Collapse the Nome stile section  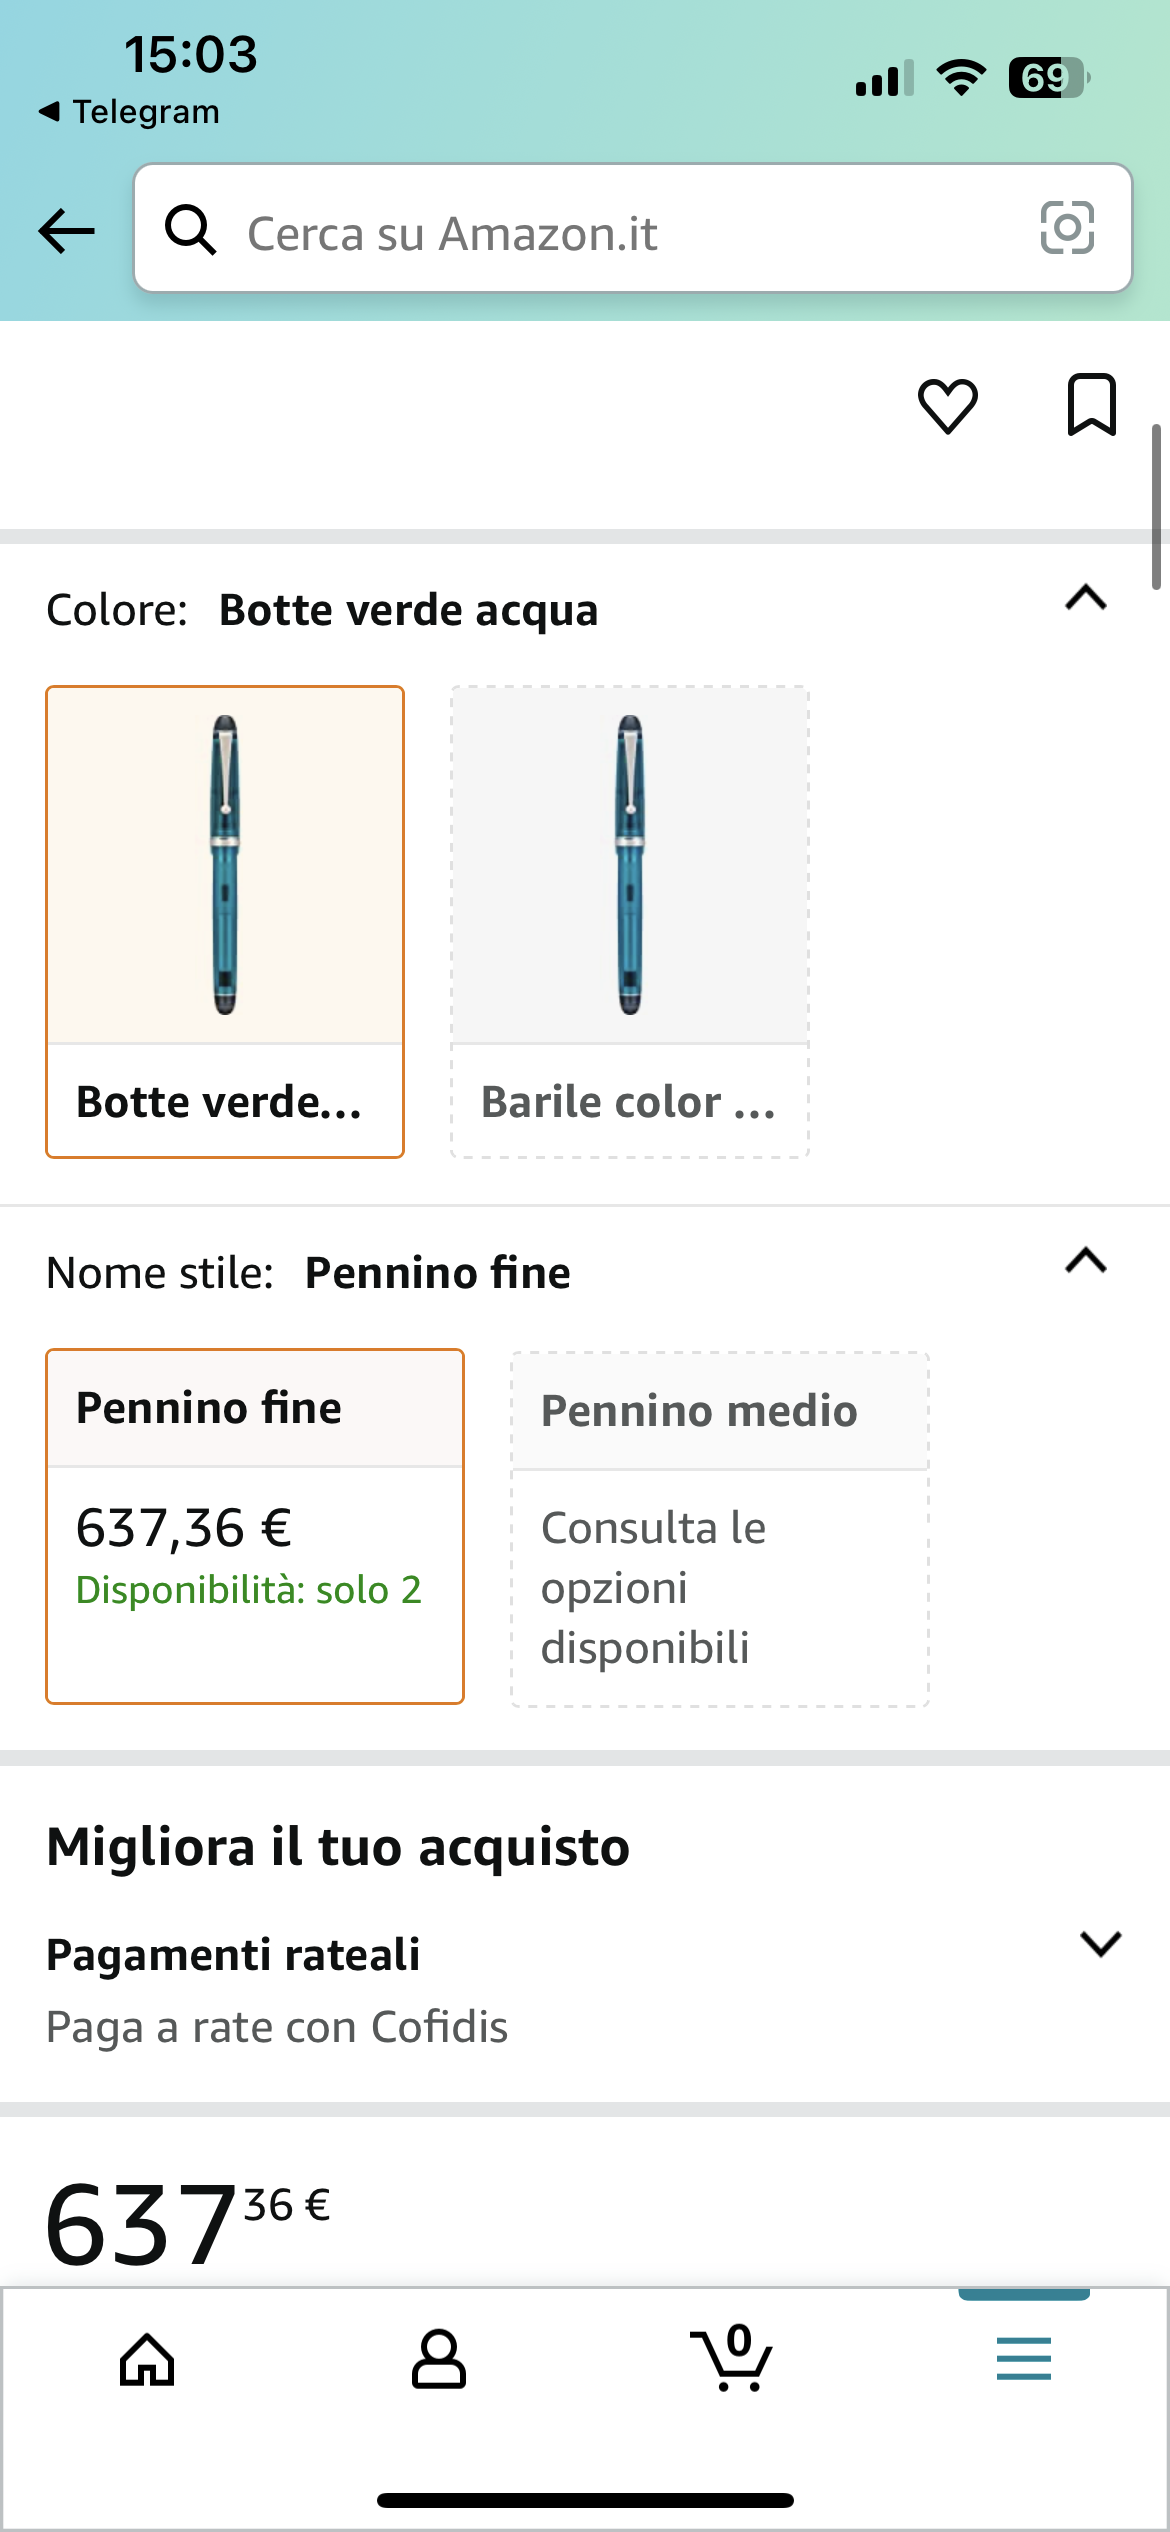1086,1261
